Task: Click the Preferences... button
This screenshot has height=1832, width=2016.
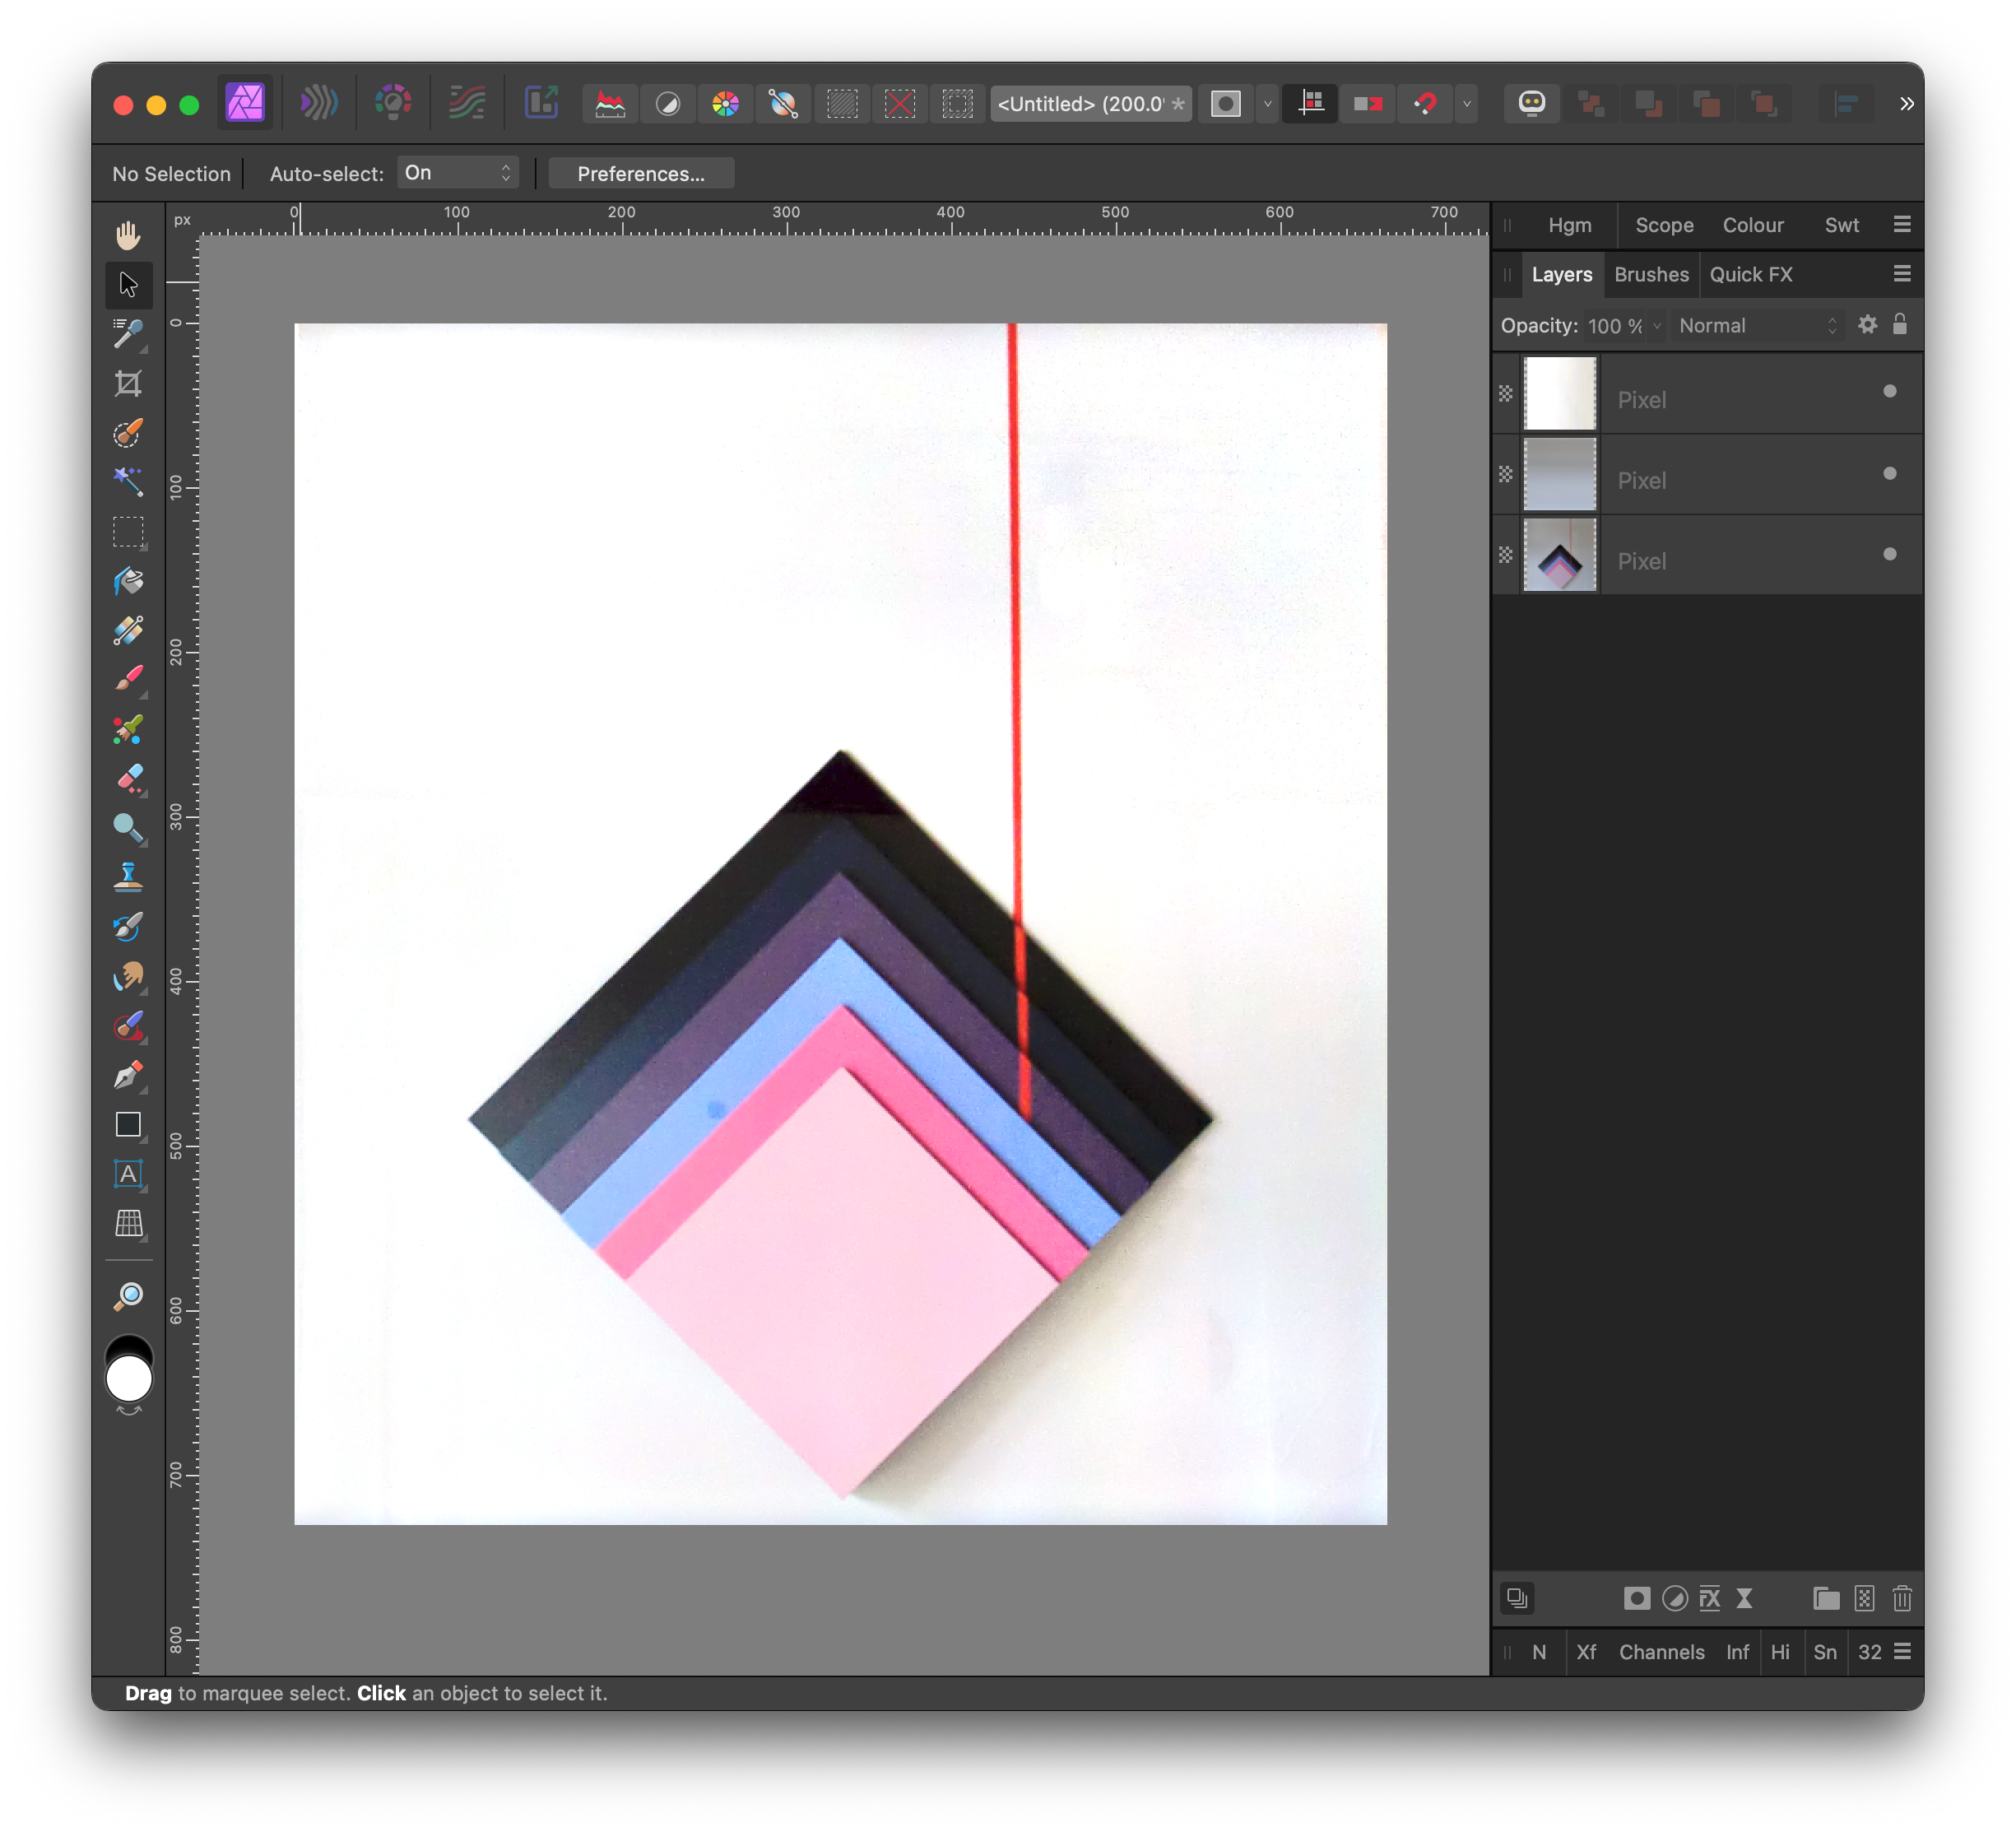Action: click(x=641, y=174)
